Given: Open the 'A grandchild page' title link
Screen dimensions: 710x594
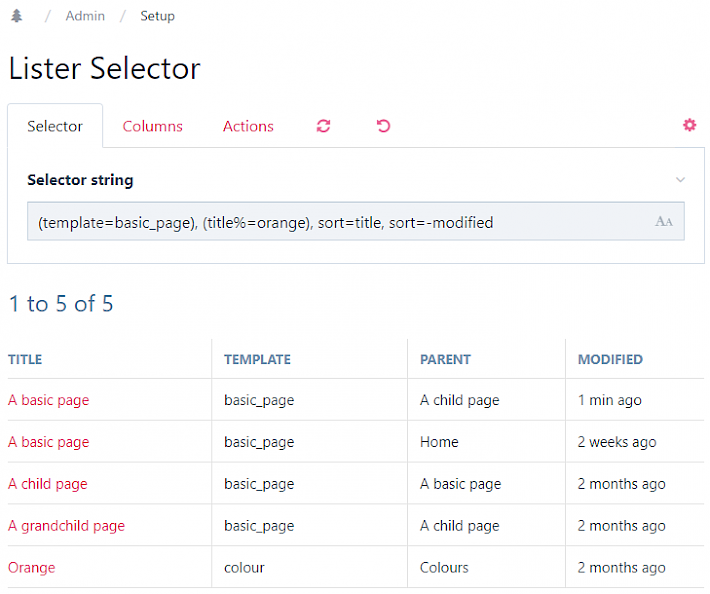Looking at the screenshot, I should (66, 526).
